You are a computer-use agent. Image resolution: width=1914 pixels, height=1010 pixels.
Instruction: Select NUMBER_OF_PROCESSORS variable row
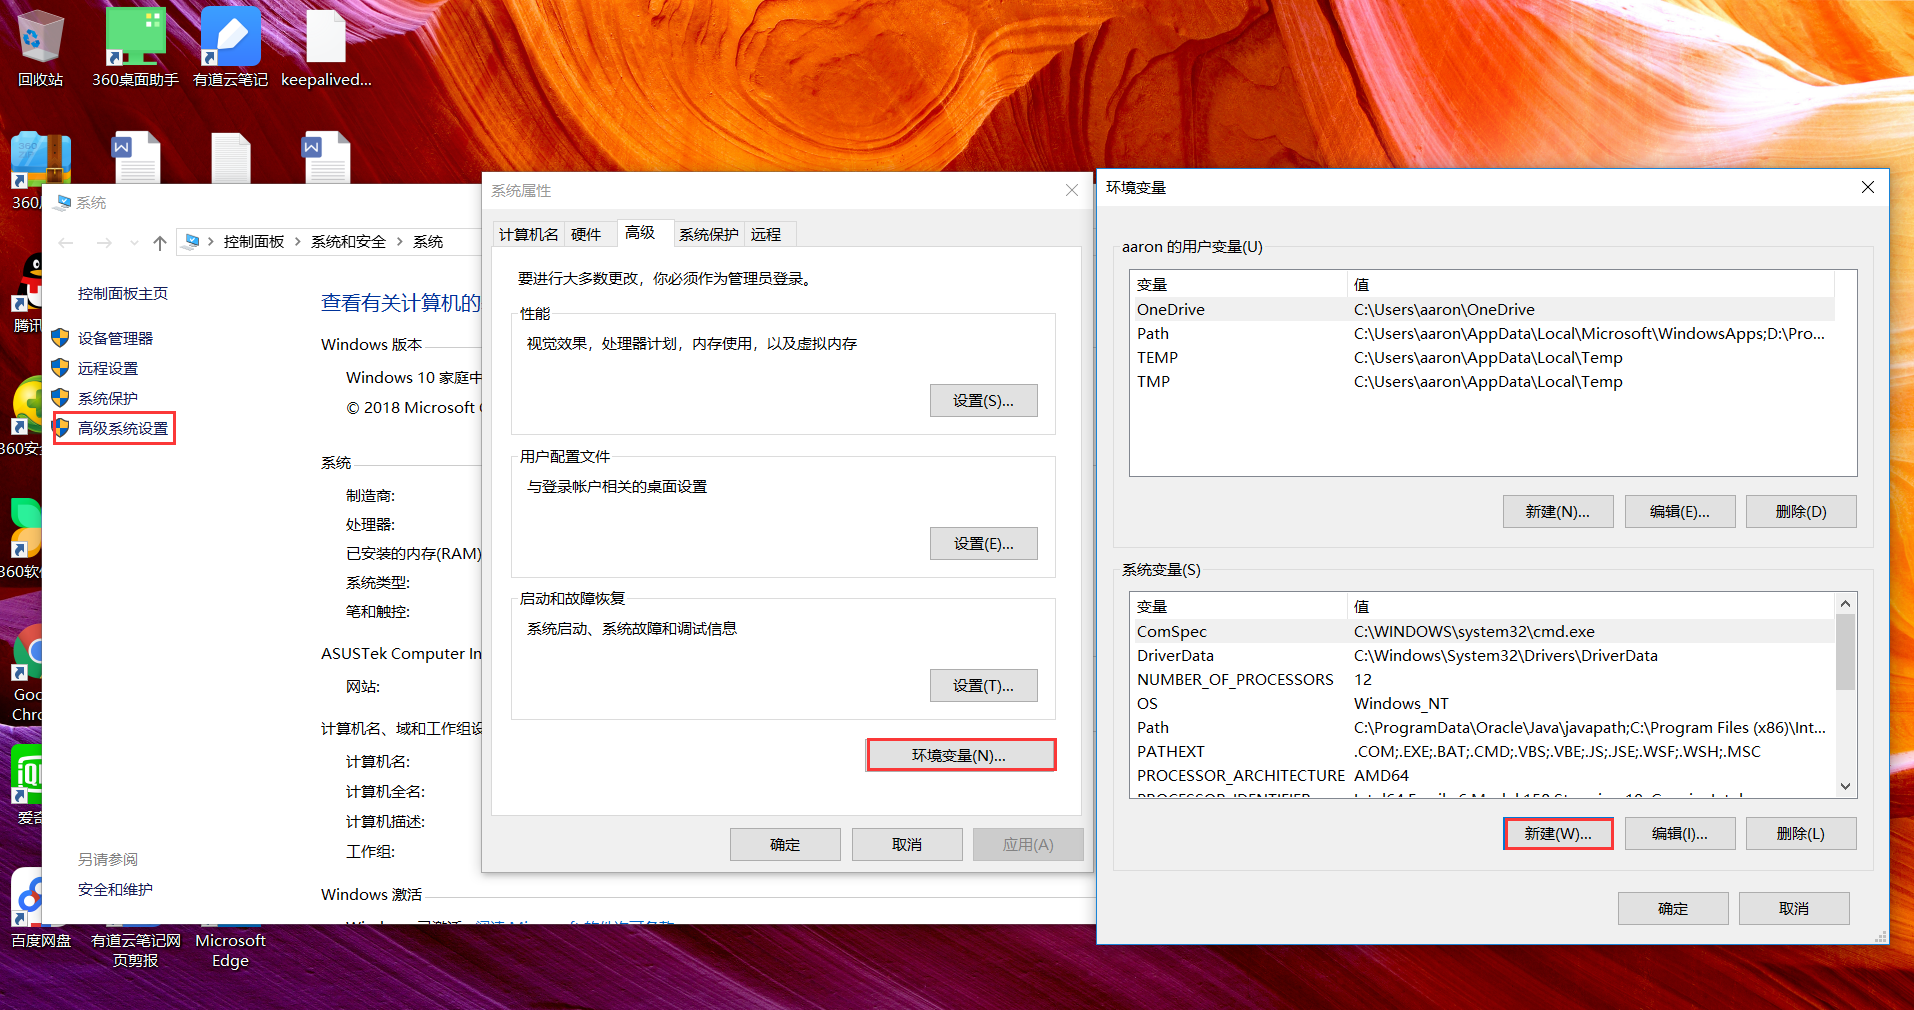pos(1482,679)
